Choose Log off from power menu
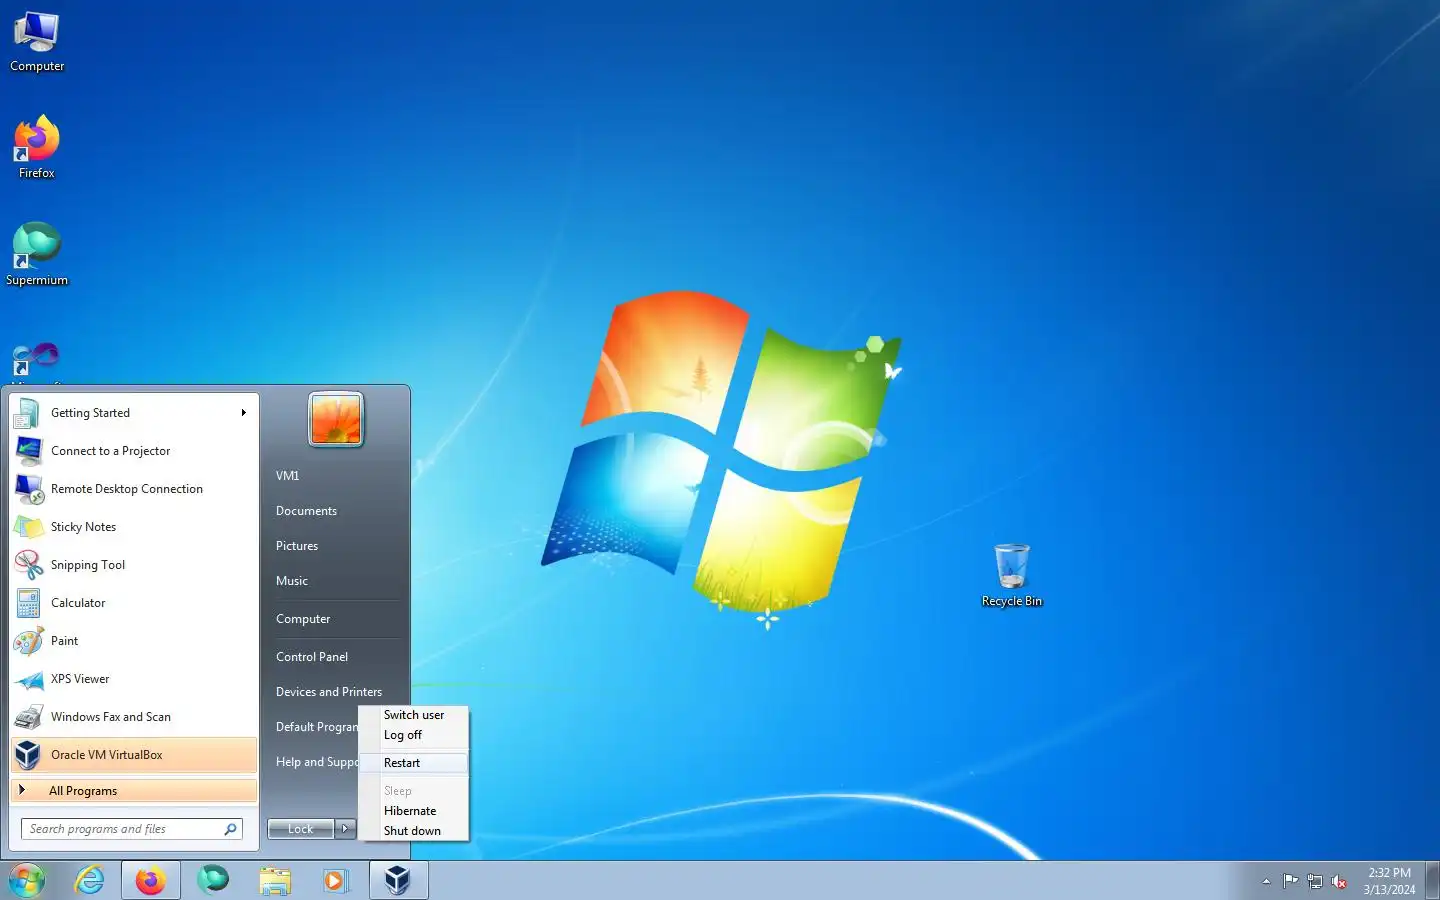The height and width of the screenshot is (900, 1440). pyautogui.click(x=414, y=735)
